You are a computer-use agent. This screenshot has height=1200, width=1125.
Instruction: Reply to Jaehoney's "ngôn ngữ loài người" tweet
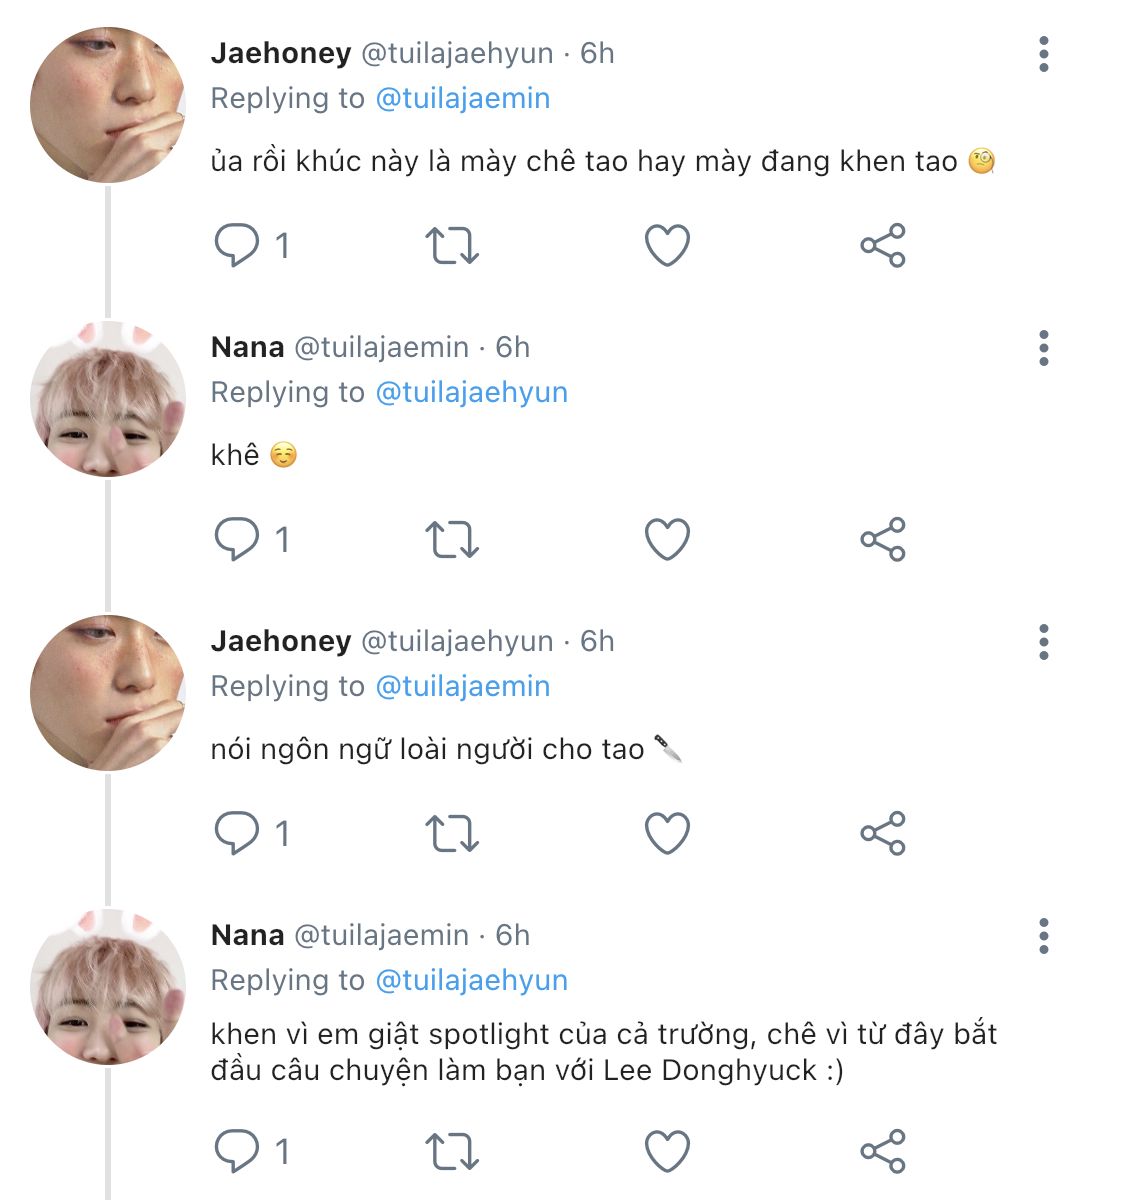(237, 833)
